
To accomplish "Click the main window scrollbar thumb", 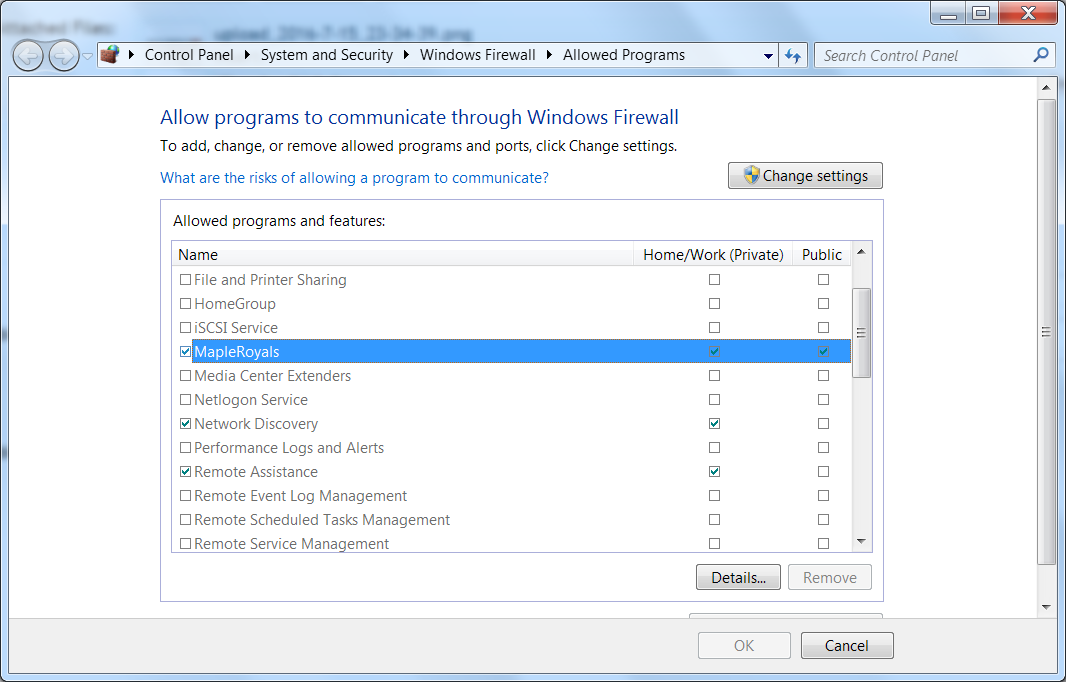I will [1046, 332].
